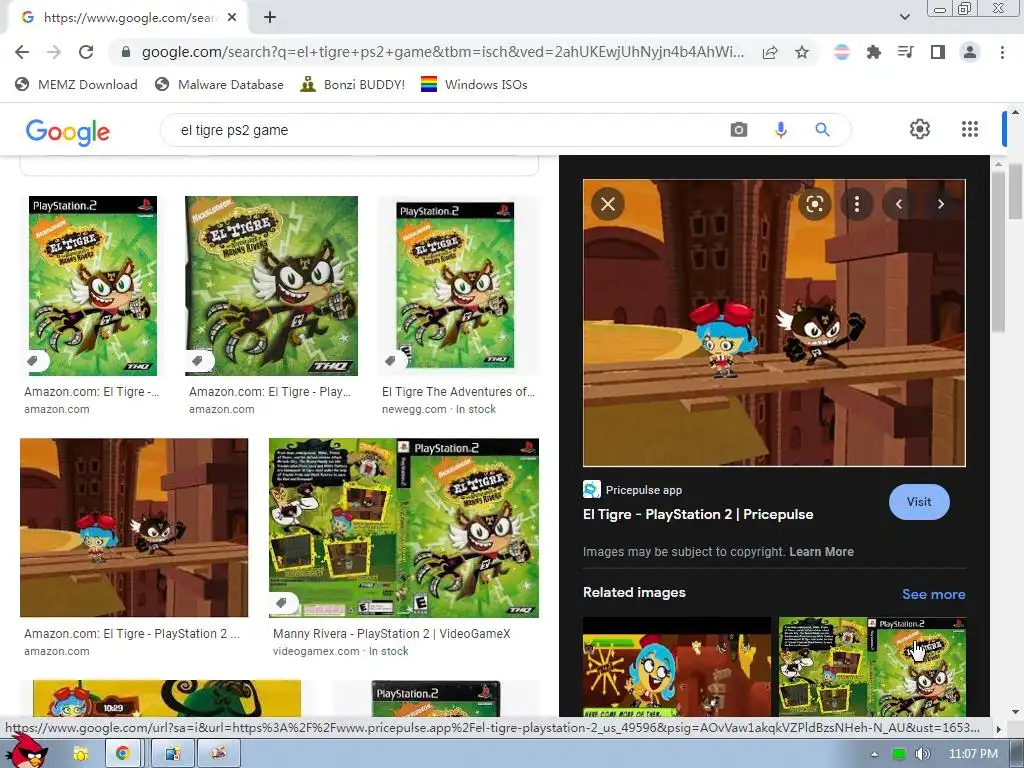Click the blue magnifier search button
The width and height of the screenshot is (1024, 768).
pyautogui.click(x=822, y=129)
